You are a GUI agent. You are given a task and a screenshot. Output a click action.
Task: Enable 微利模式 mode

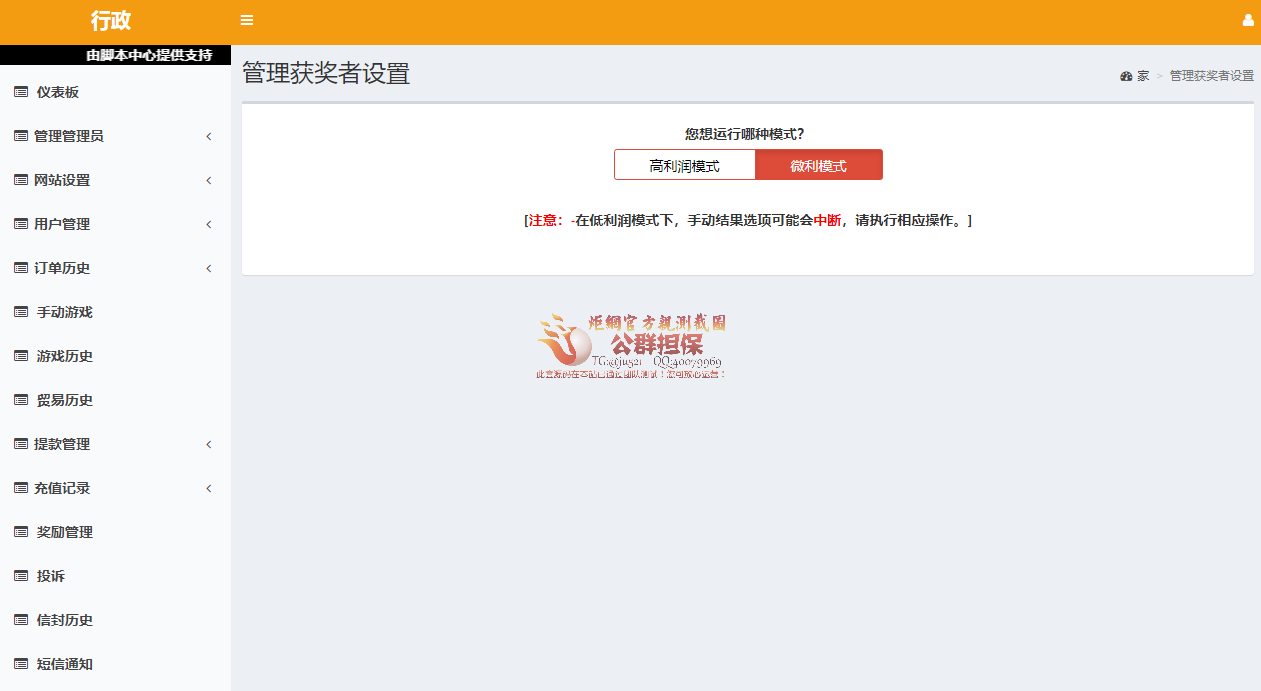[820, 164]
